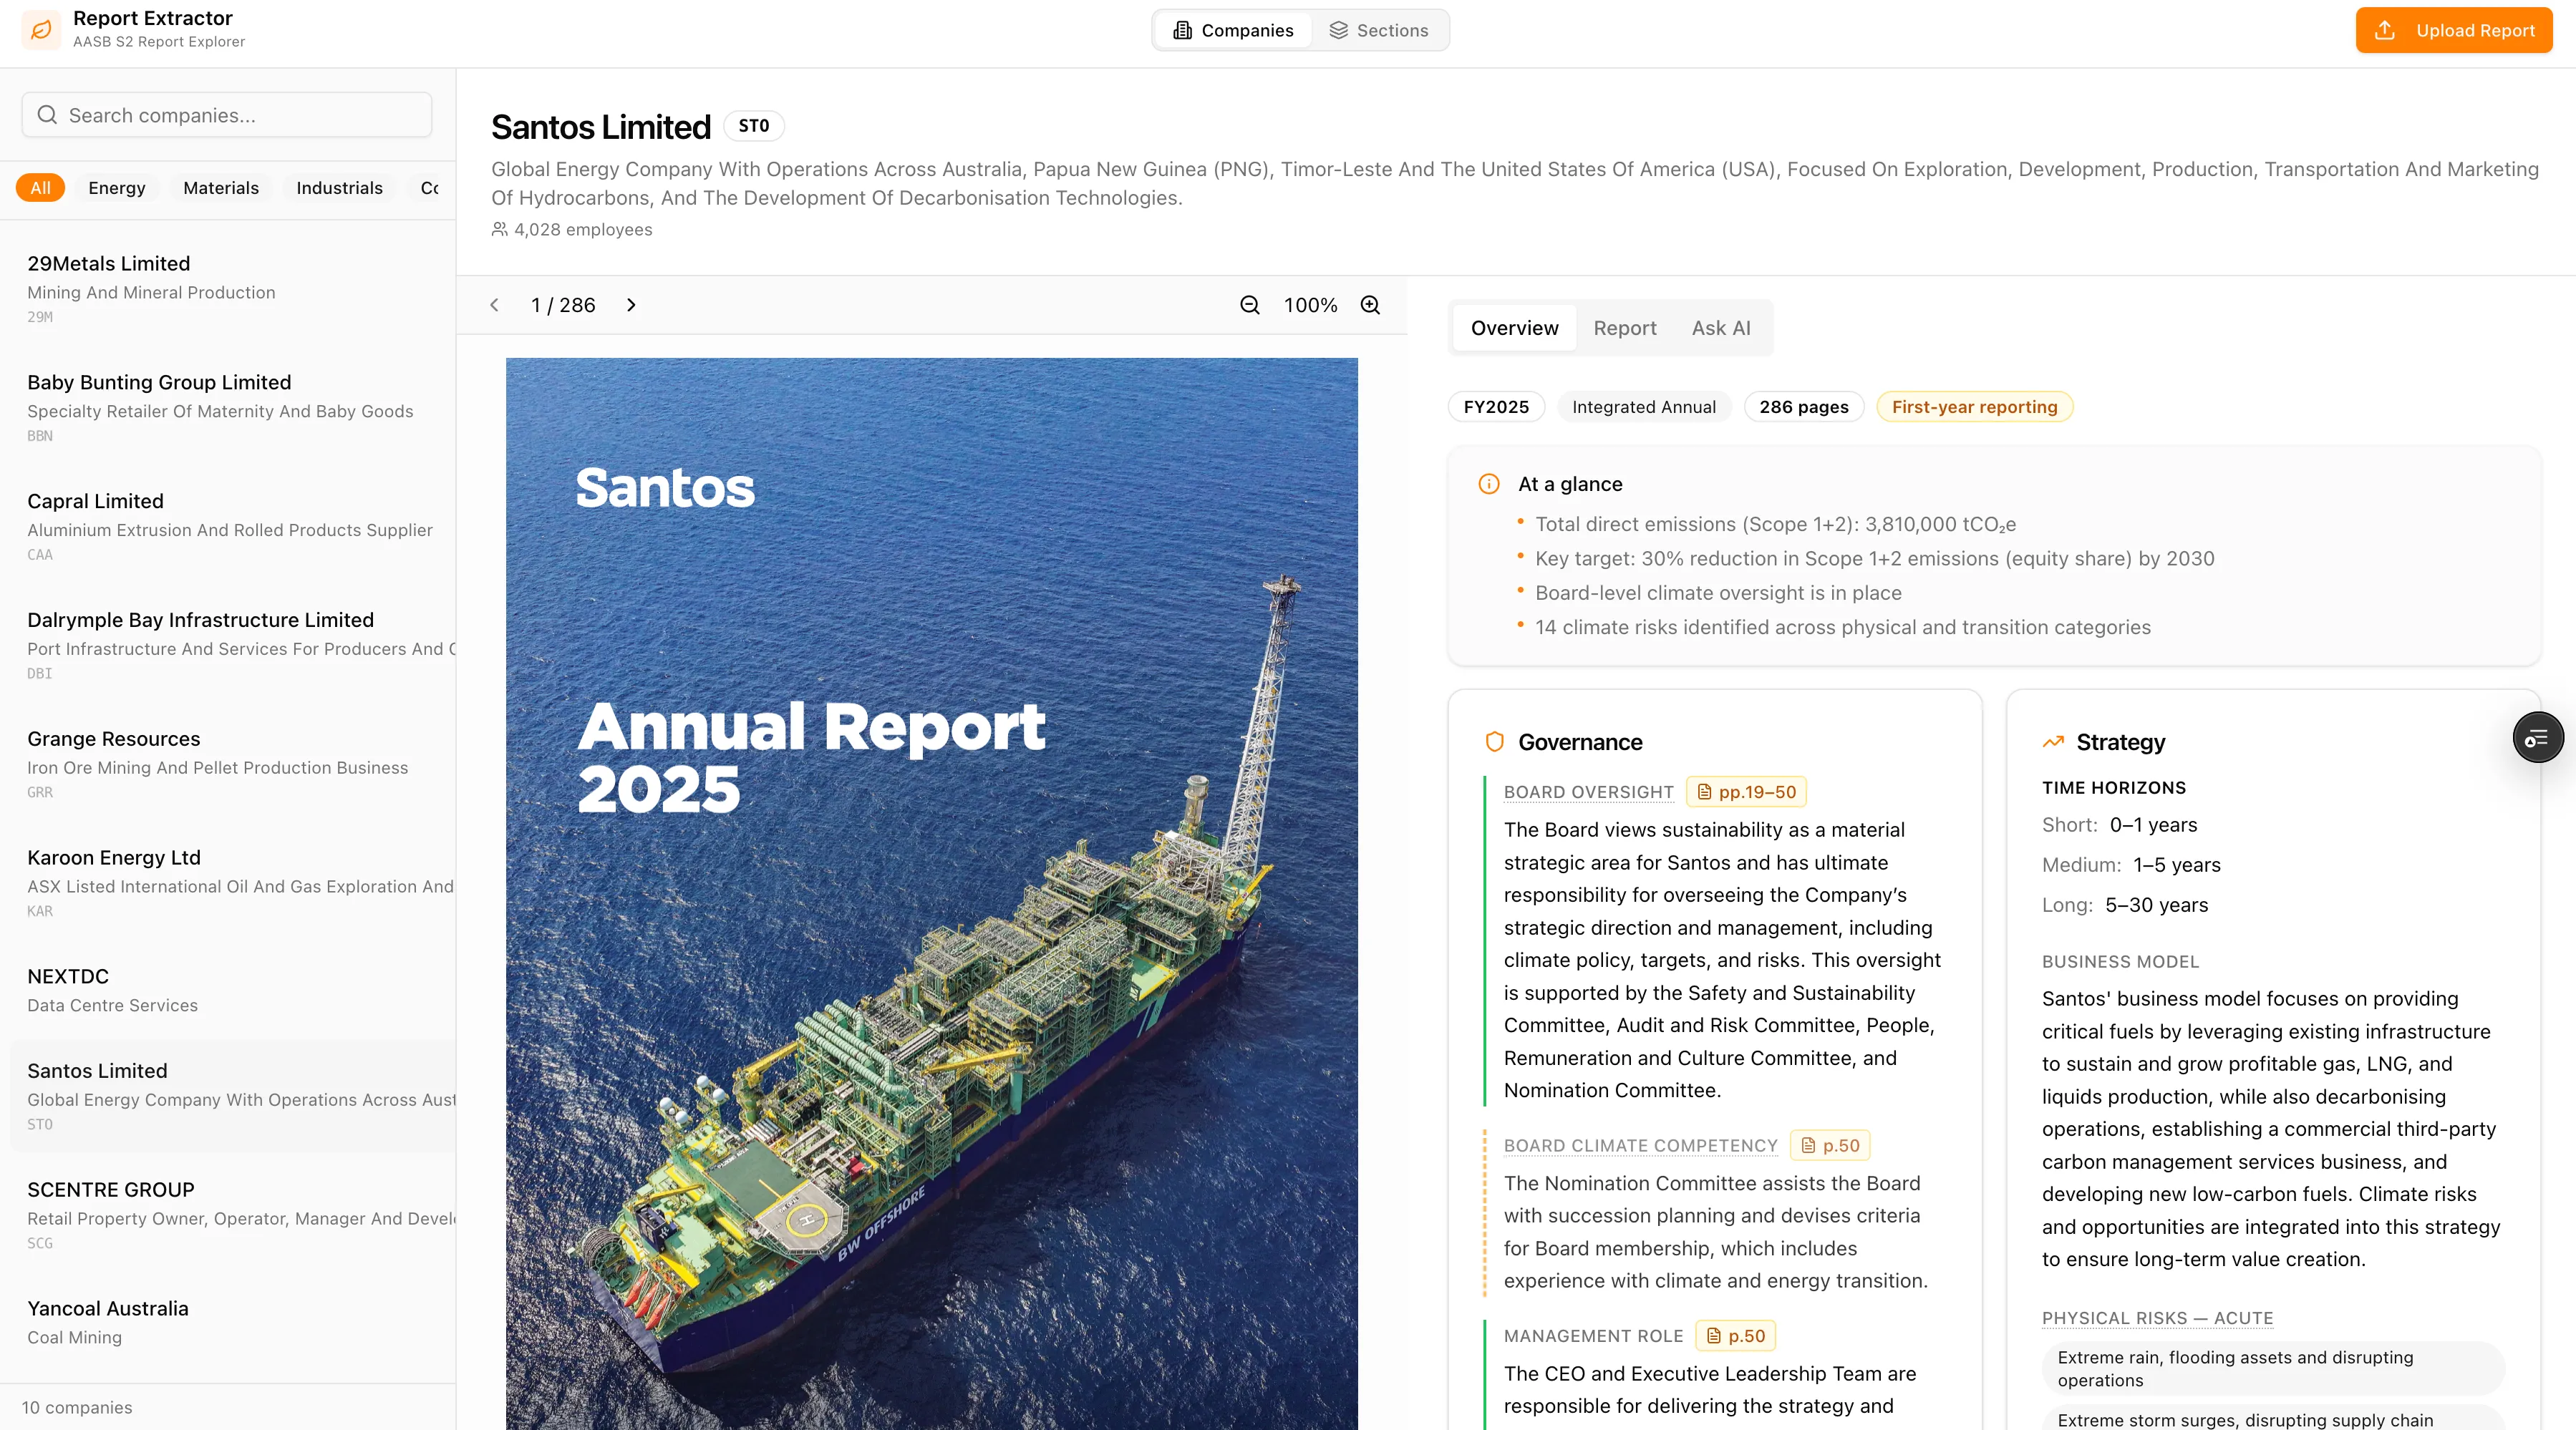Click the upload arrow icon
Screen dimensions: 2576x1430
pos(2385,30)
